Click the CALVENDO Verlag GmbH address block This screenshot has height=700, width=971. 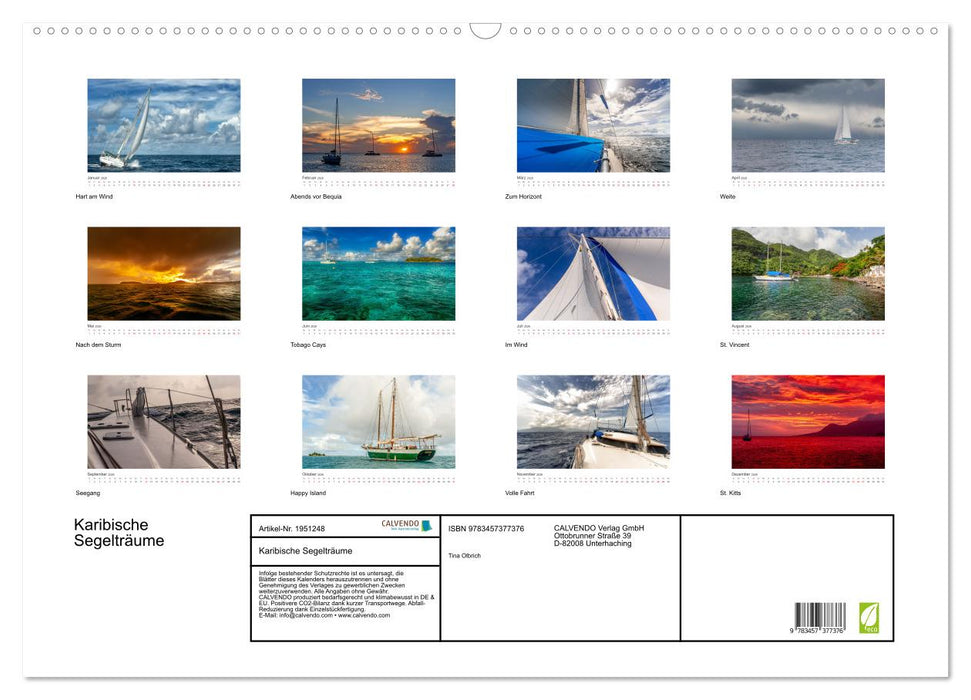click(597, 533)
